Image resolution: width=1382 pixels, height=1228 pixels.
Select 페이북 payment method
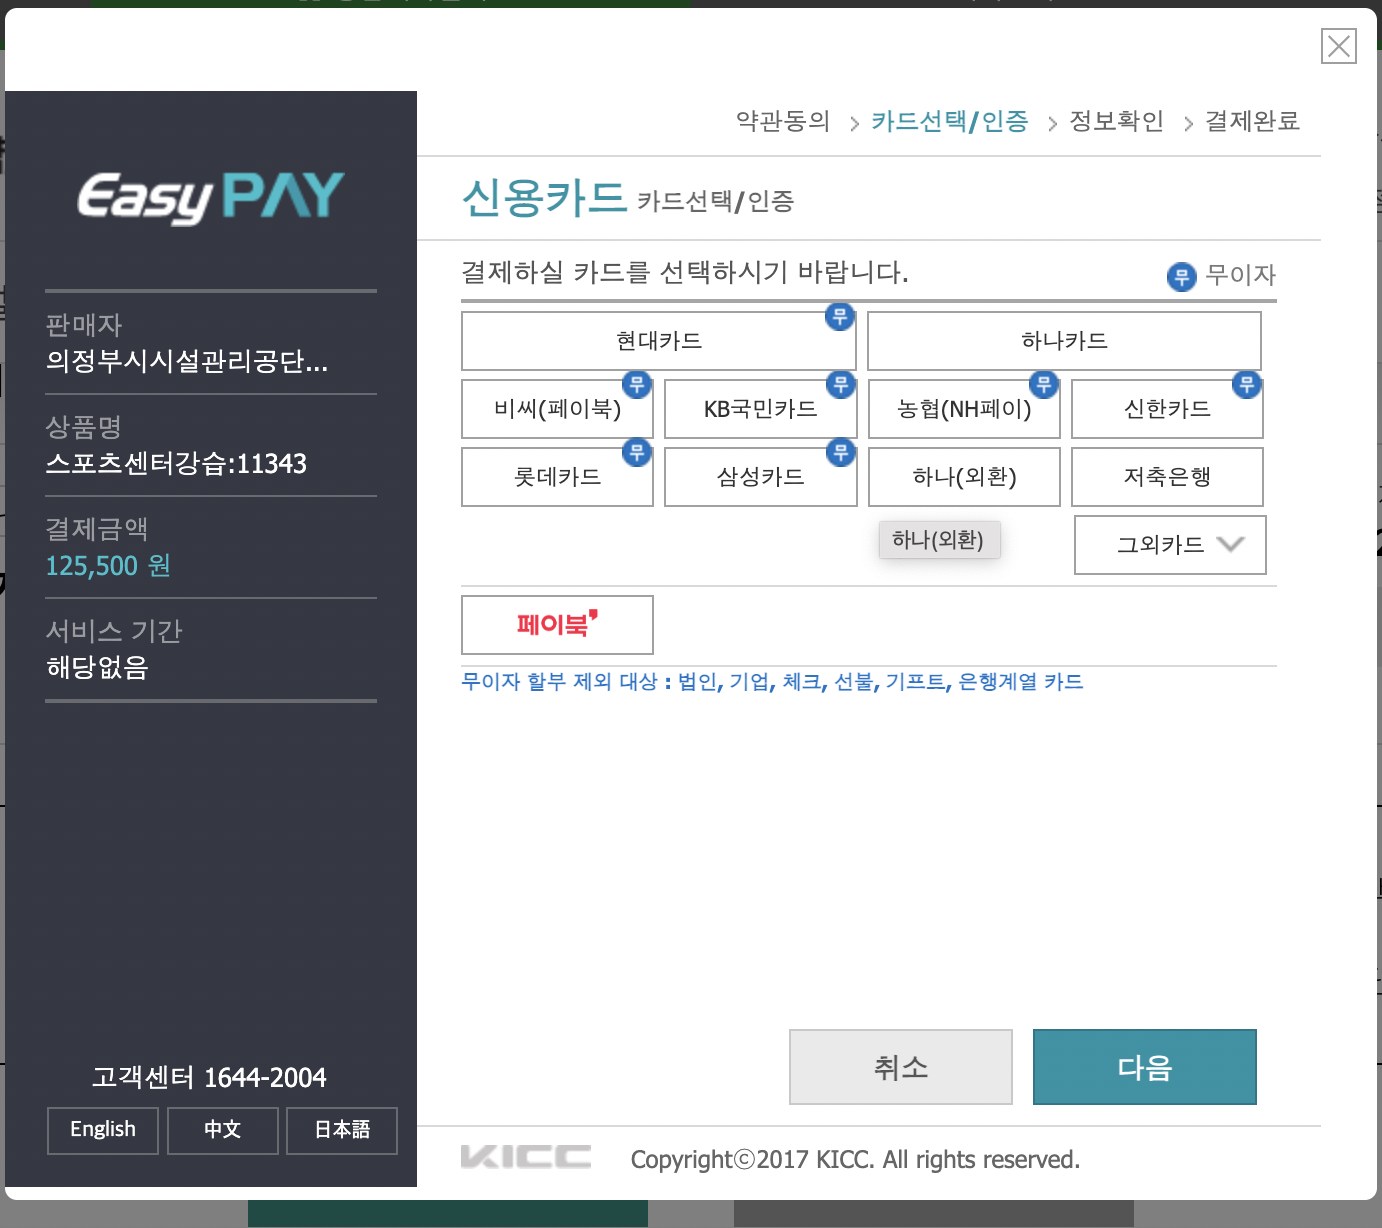(x=557, y=625)
